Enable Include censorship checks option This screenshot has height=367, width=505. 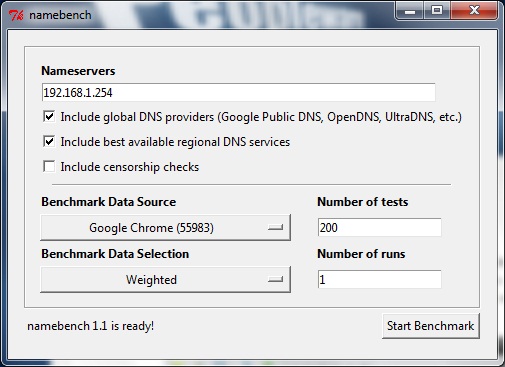click(x=49, y=166)
